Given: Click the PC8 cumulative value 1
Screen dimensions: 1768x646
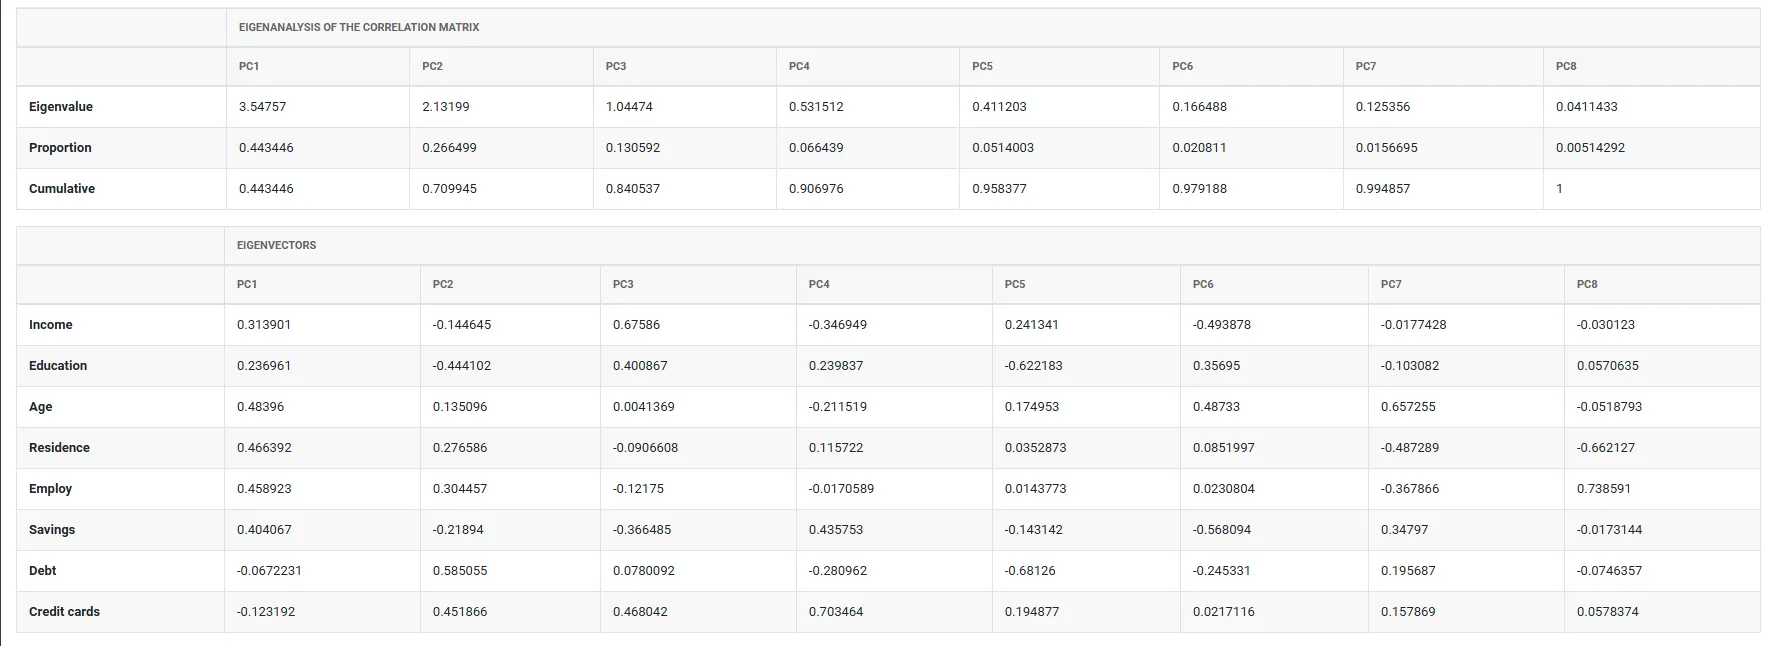Looking at the screenshot, I should pos(1559,189).
